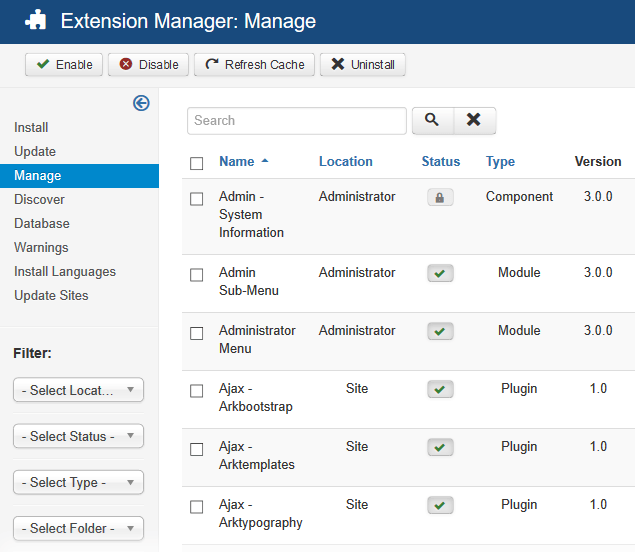The height and width of the screenshot is (552, 635).
Task: Toggle enabled status of Ajax - Arkbootstrap plugin
Action: click(440, 389)
